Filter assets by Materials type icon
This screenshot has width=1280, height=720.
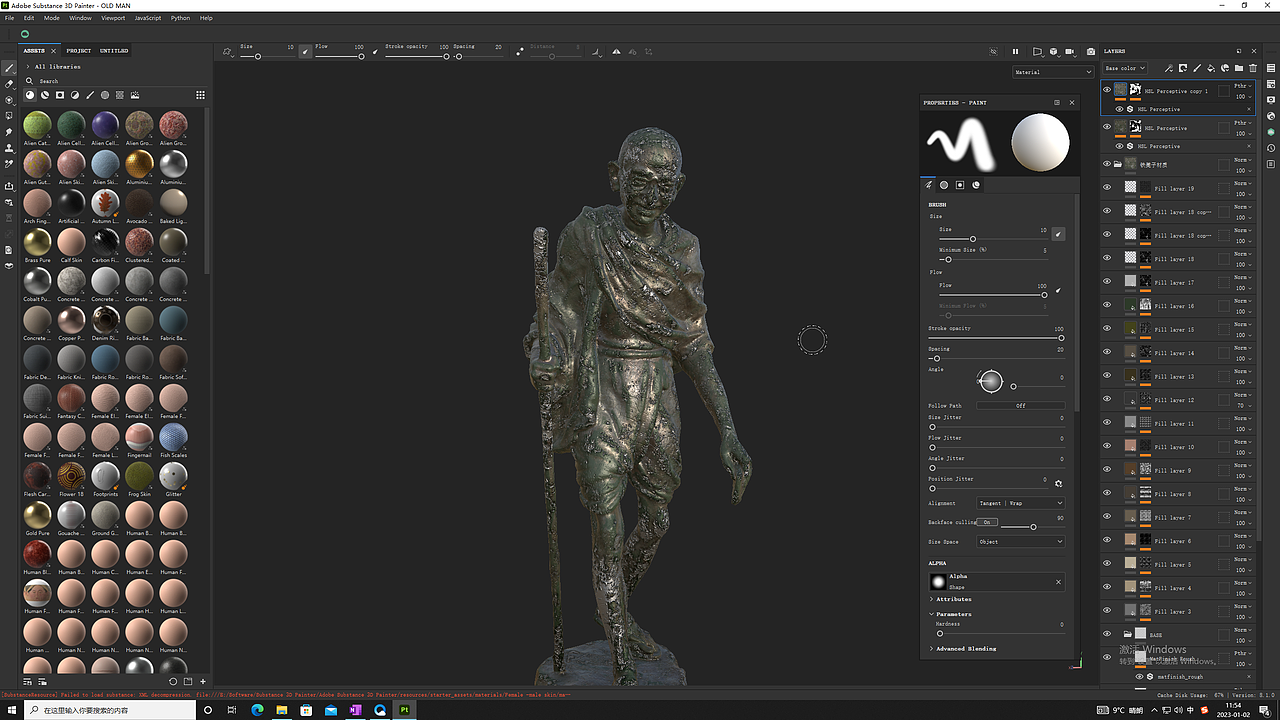[x=30, y=95]
